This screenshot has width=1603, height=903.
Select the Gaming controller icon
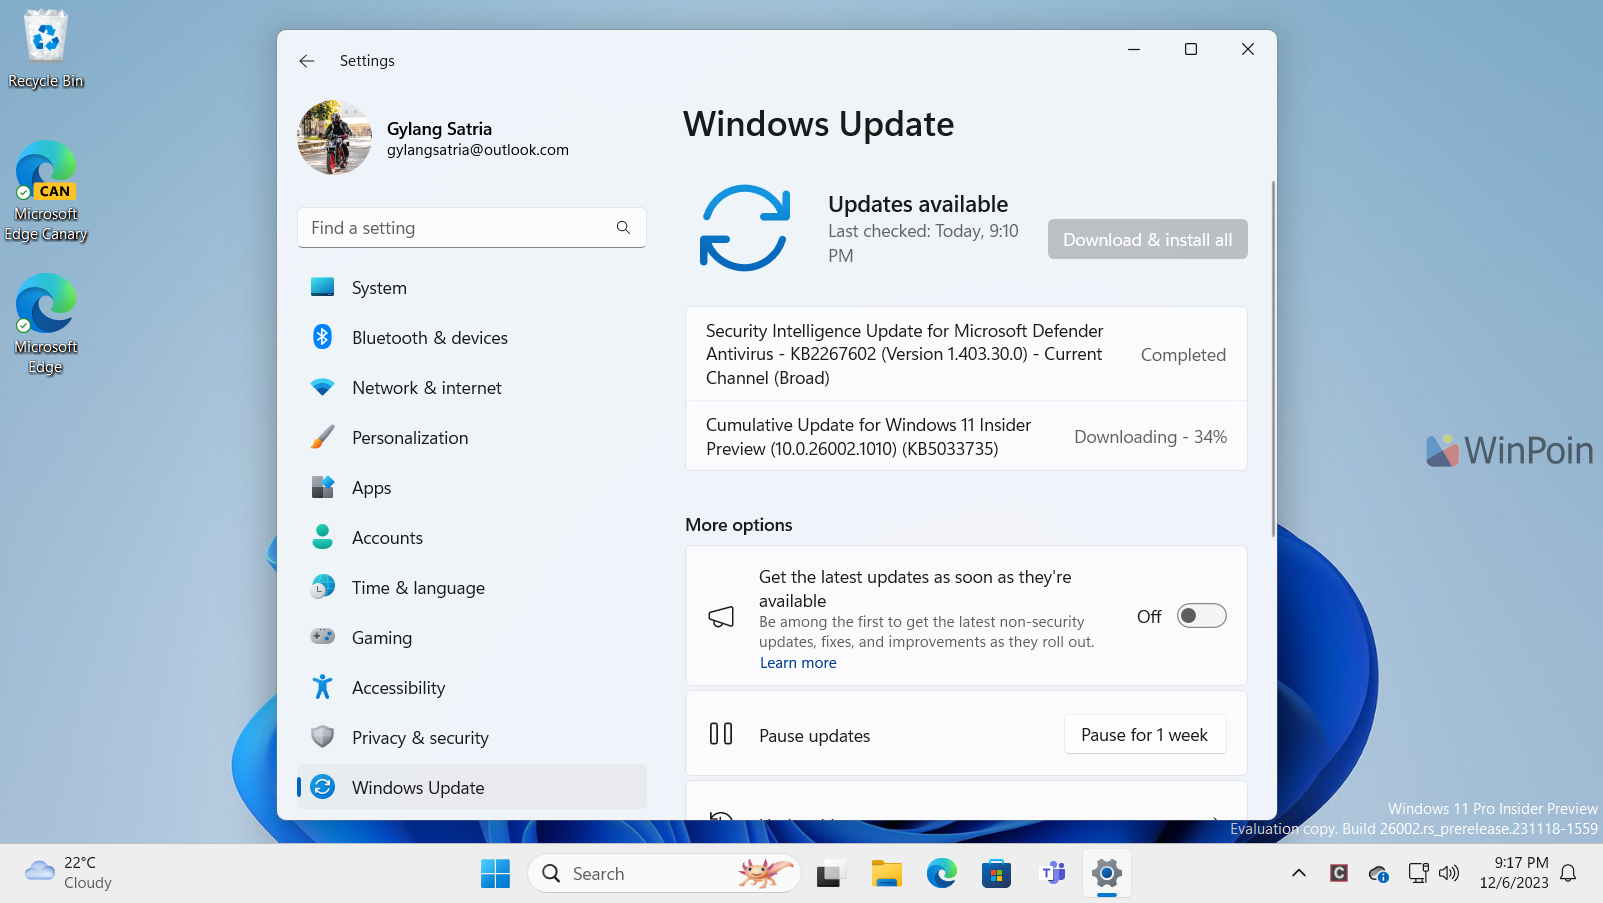322,637
